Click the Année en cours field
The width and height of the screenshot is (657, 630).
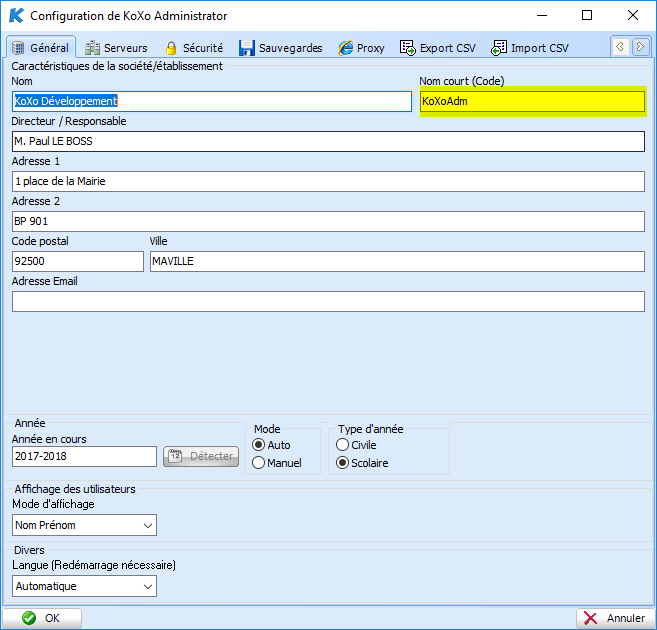point(84,457)
